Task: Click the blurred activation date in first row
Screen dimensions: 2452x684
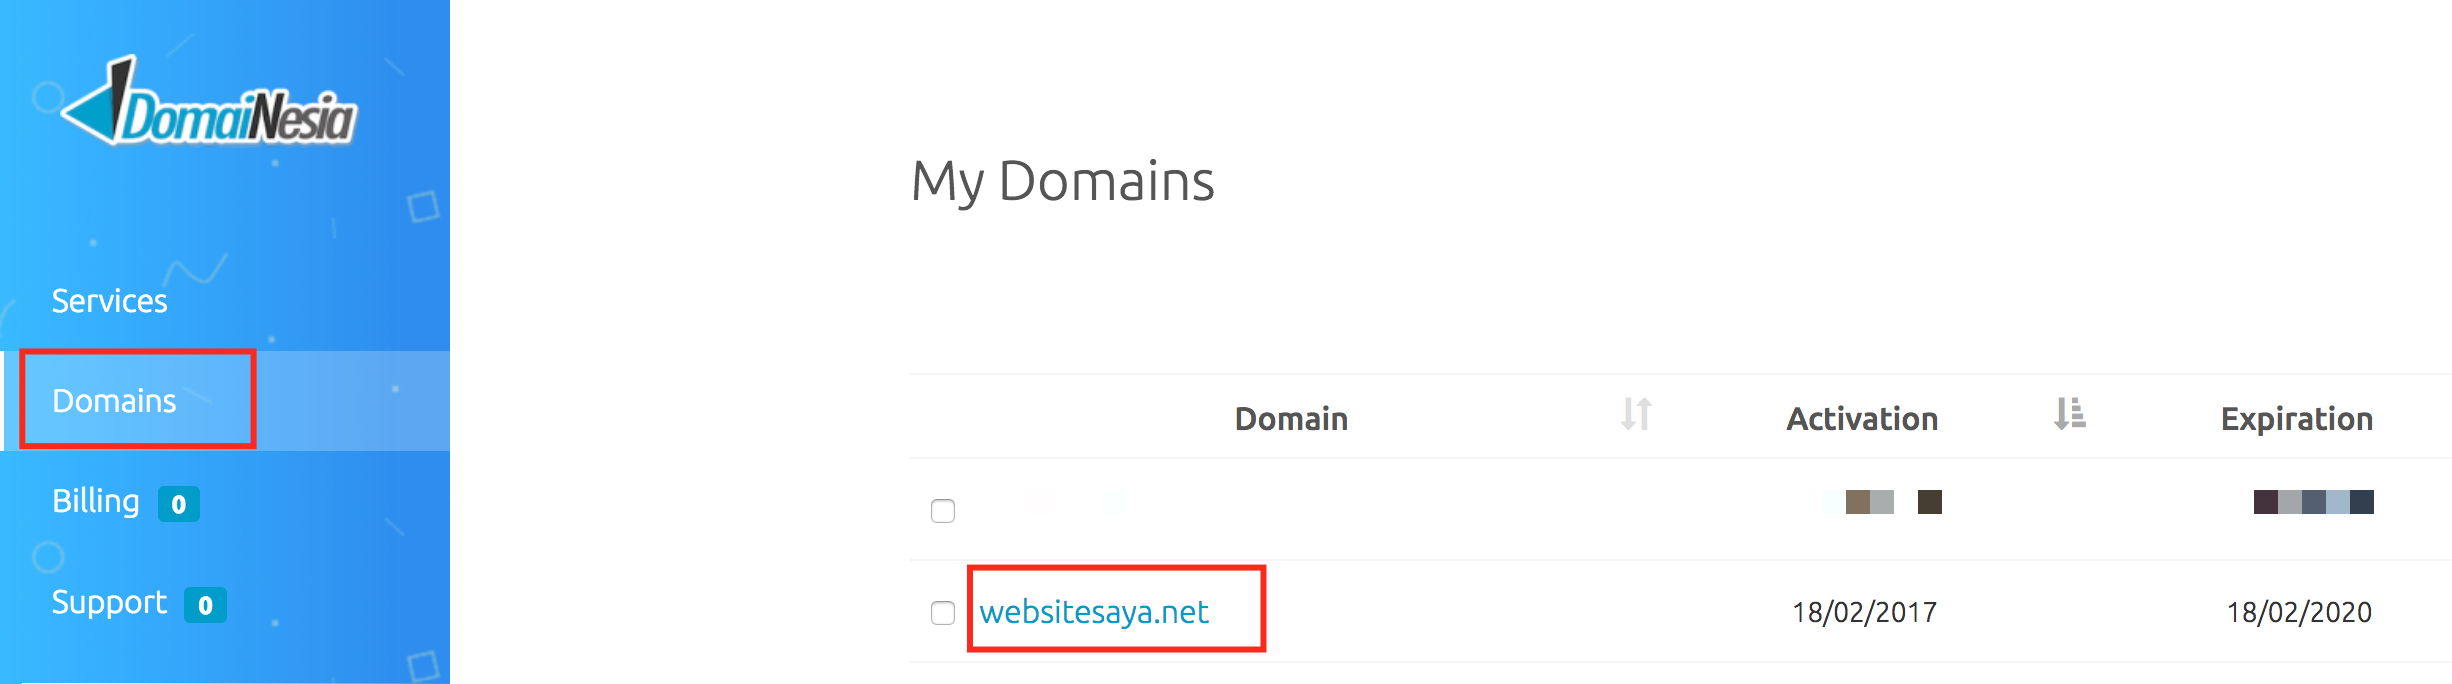Action: (1882, 502)
